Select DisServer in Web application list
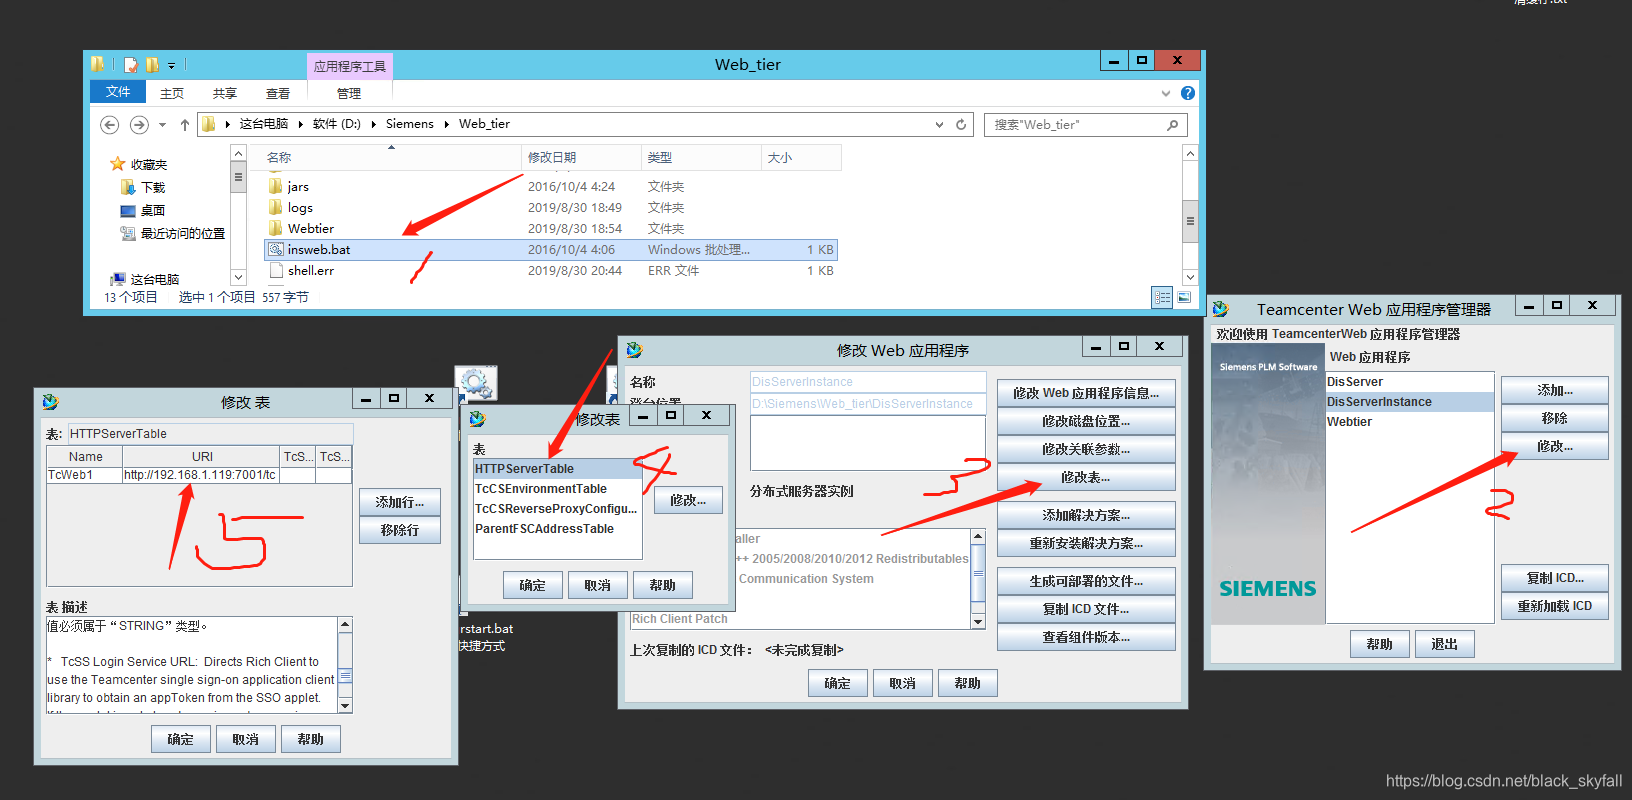Viewport: 1632px width, 800px height. click(x=1409, y=382)
